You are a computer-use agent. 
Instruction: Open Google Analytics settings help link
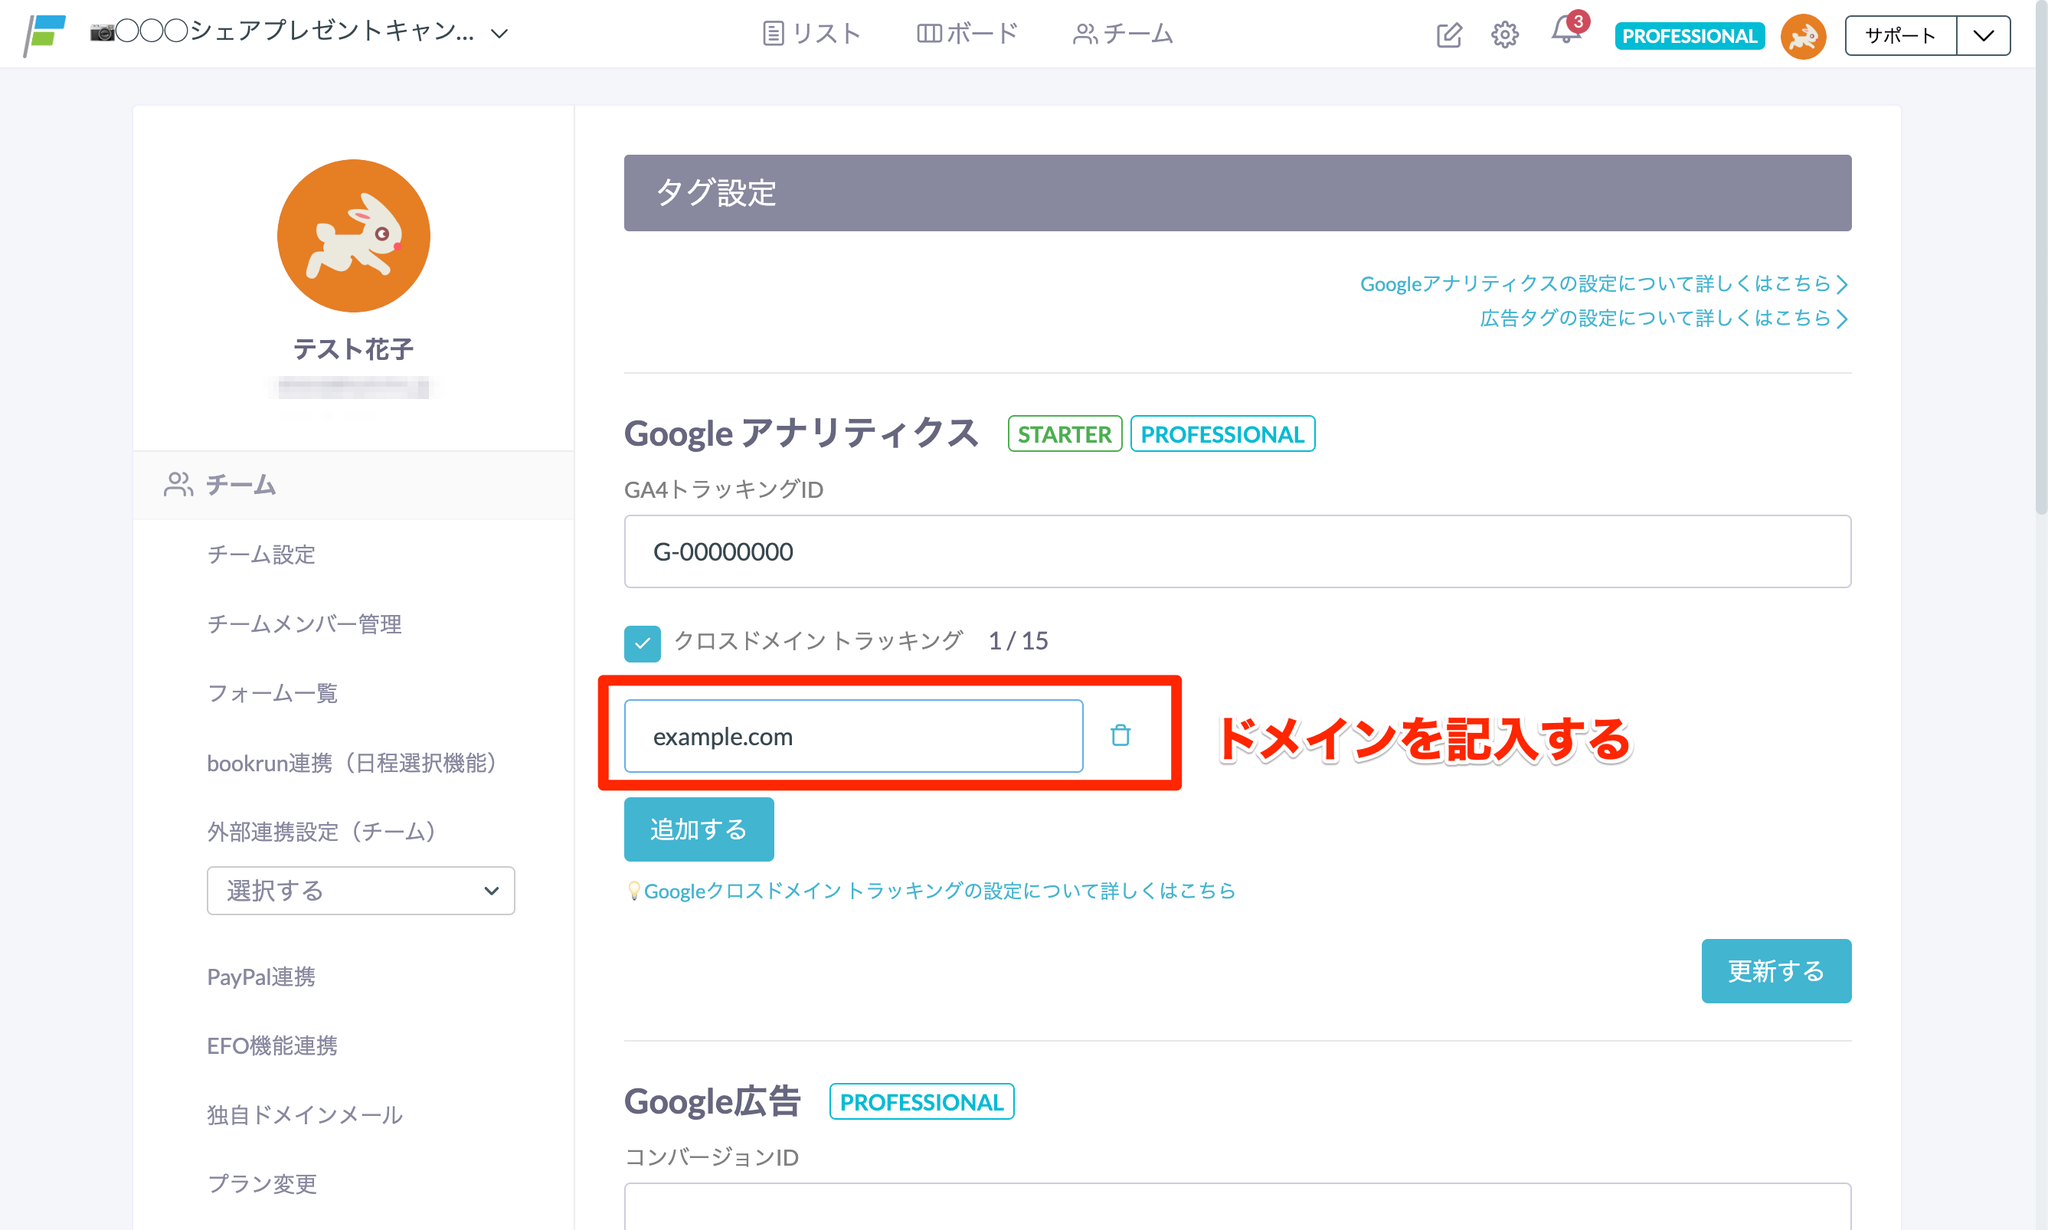[1603, 284]
